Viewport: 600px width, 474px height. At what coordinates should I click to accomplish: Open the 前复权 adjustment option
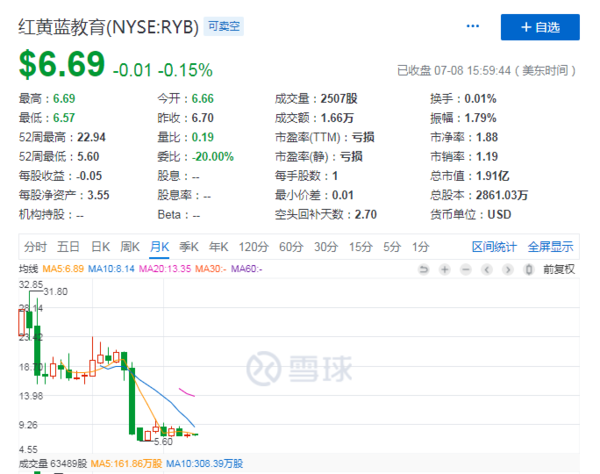click(x=559, y=269)
